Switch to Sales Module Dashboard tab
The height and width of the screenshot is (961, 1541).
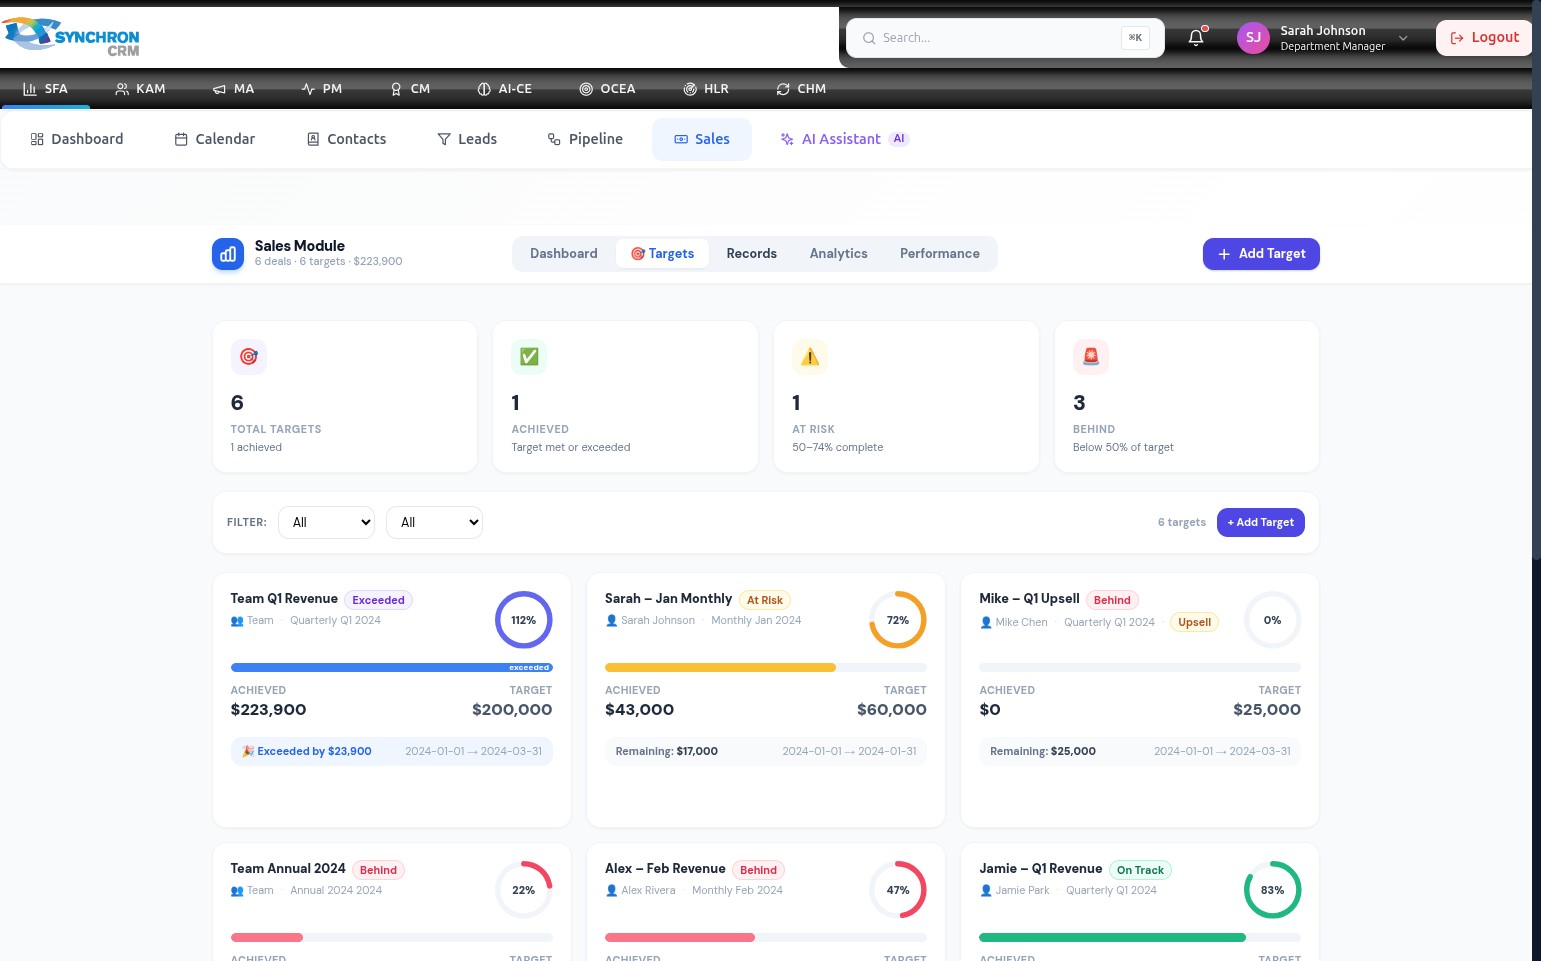click(x=564, y=254)
